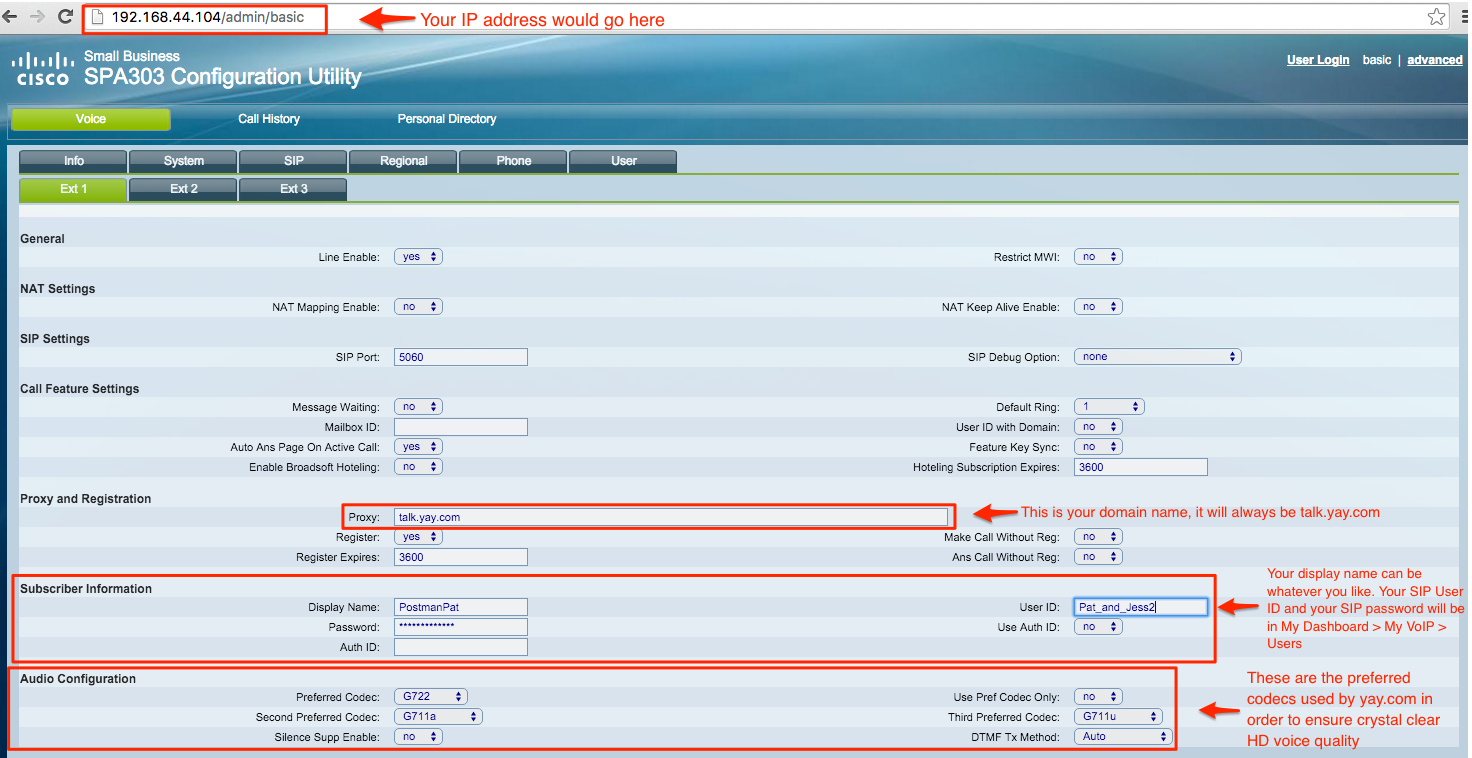The image size is (1472, 758).
Task: Go back using the browser back arrow
Action: [10, 17]
